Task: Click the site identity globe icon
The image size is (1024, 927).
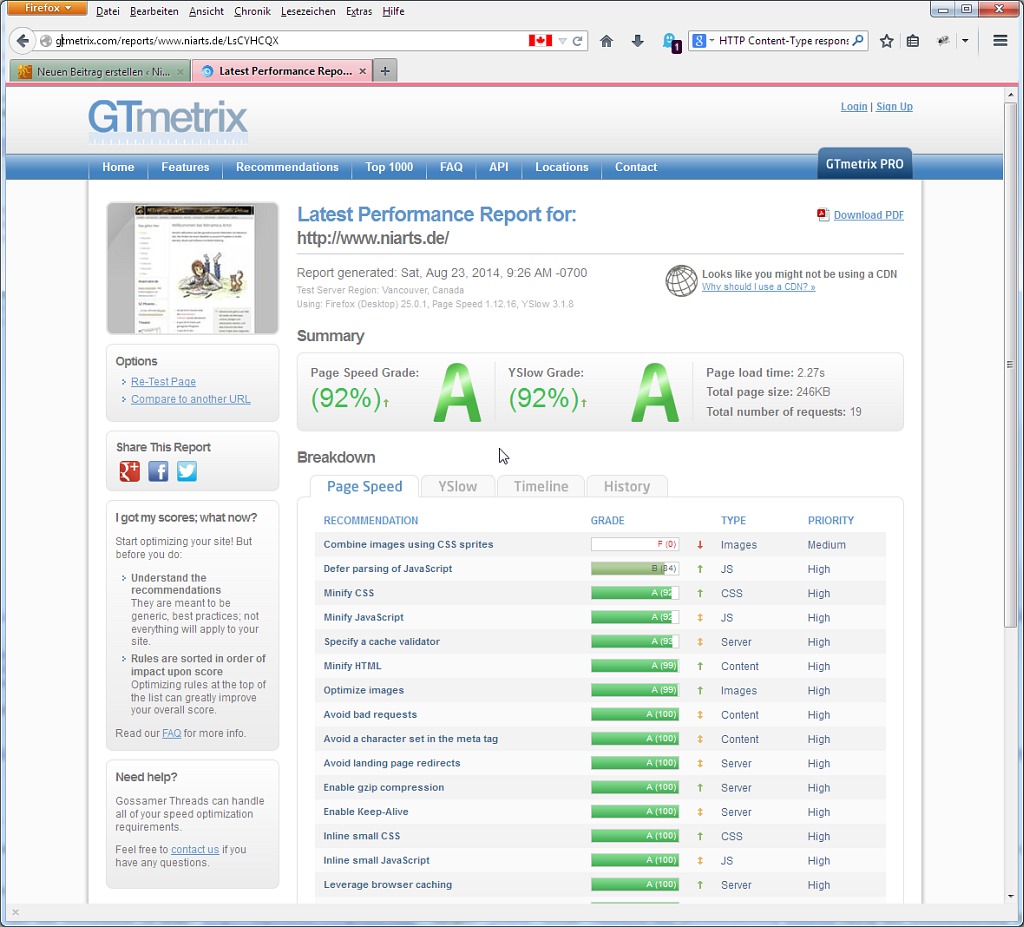Action: (x=46, y=41)
